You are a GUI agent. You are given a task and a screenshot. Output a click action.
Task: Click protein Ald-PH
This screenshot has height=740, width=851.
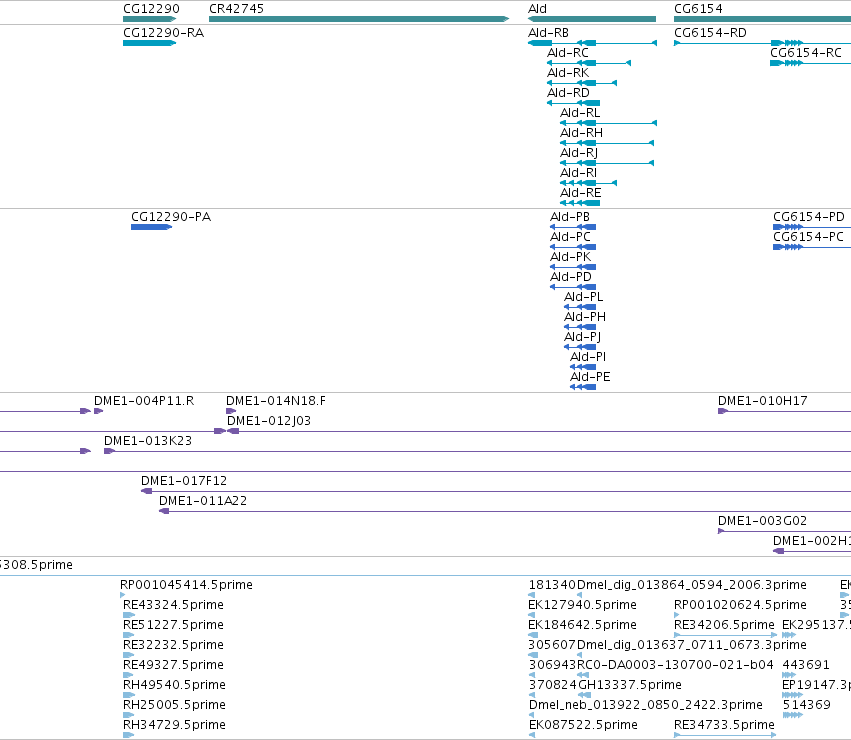tap(585, 317)
